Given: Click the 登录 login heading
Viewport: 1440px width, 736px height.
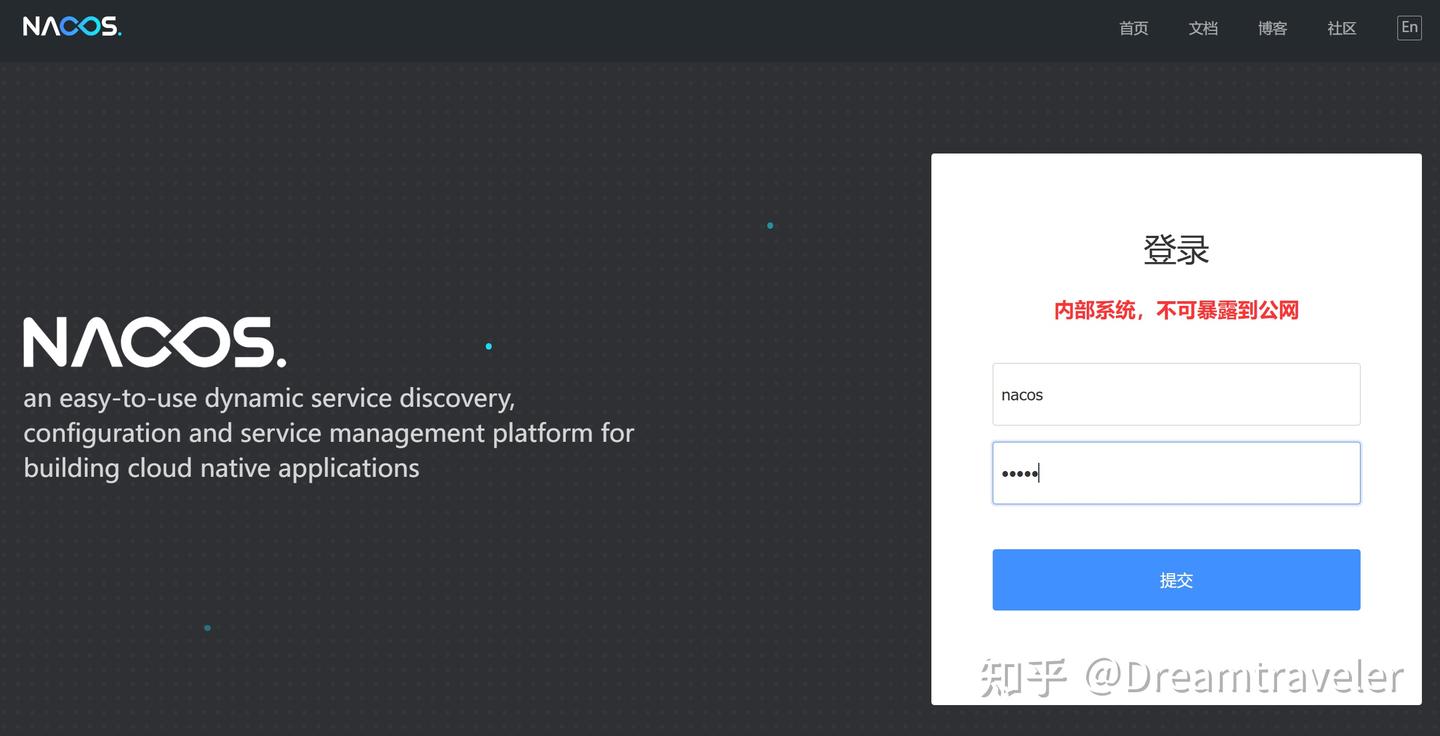Looking at the screenshot, I should click(x=1176, y=249).
